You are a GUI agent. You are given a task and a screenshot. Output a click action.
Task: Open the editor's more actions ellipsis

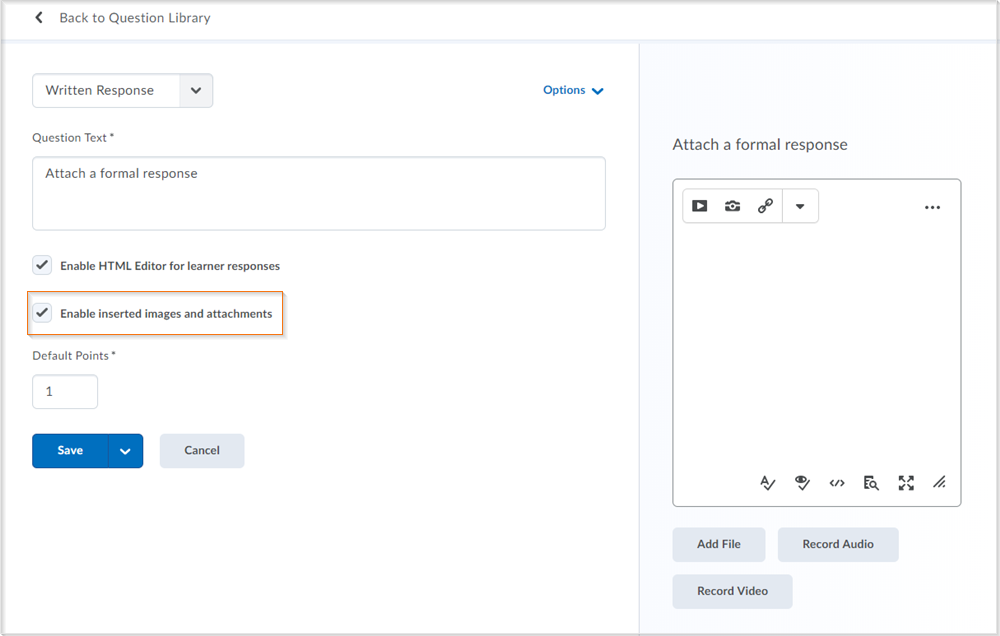[932, 207]
